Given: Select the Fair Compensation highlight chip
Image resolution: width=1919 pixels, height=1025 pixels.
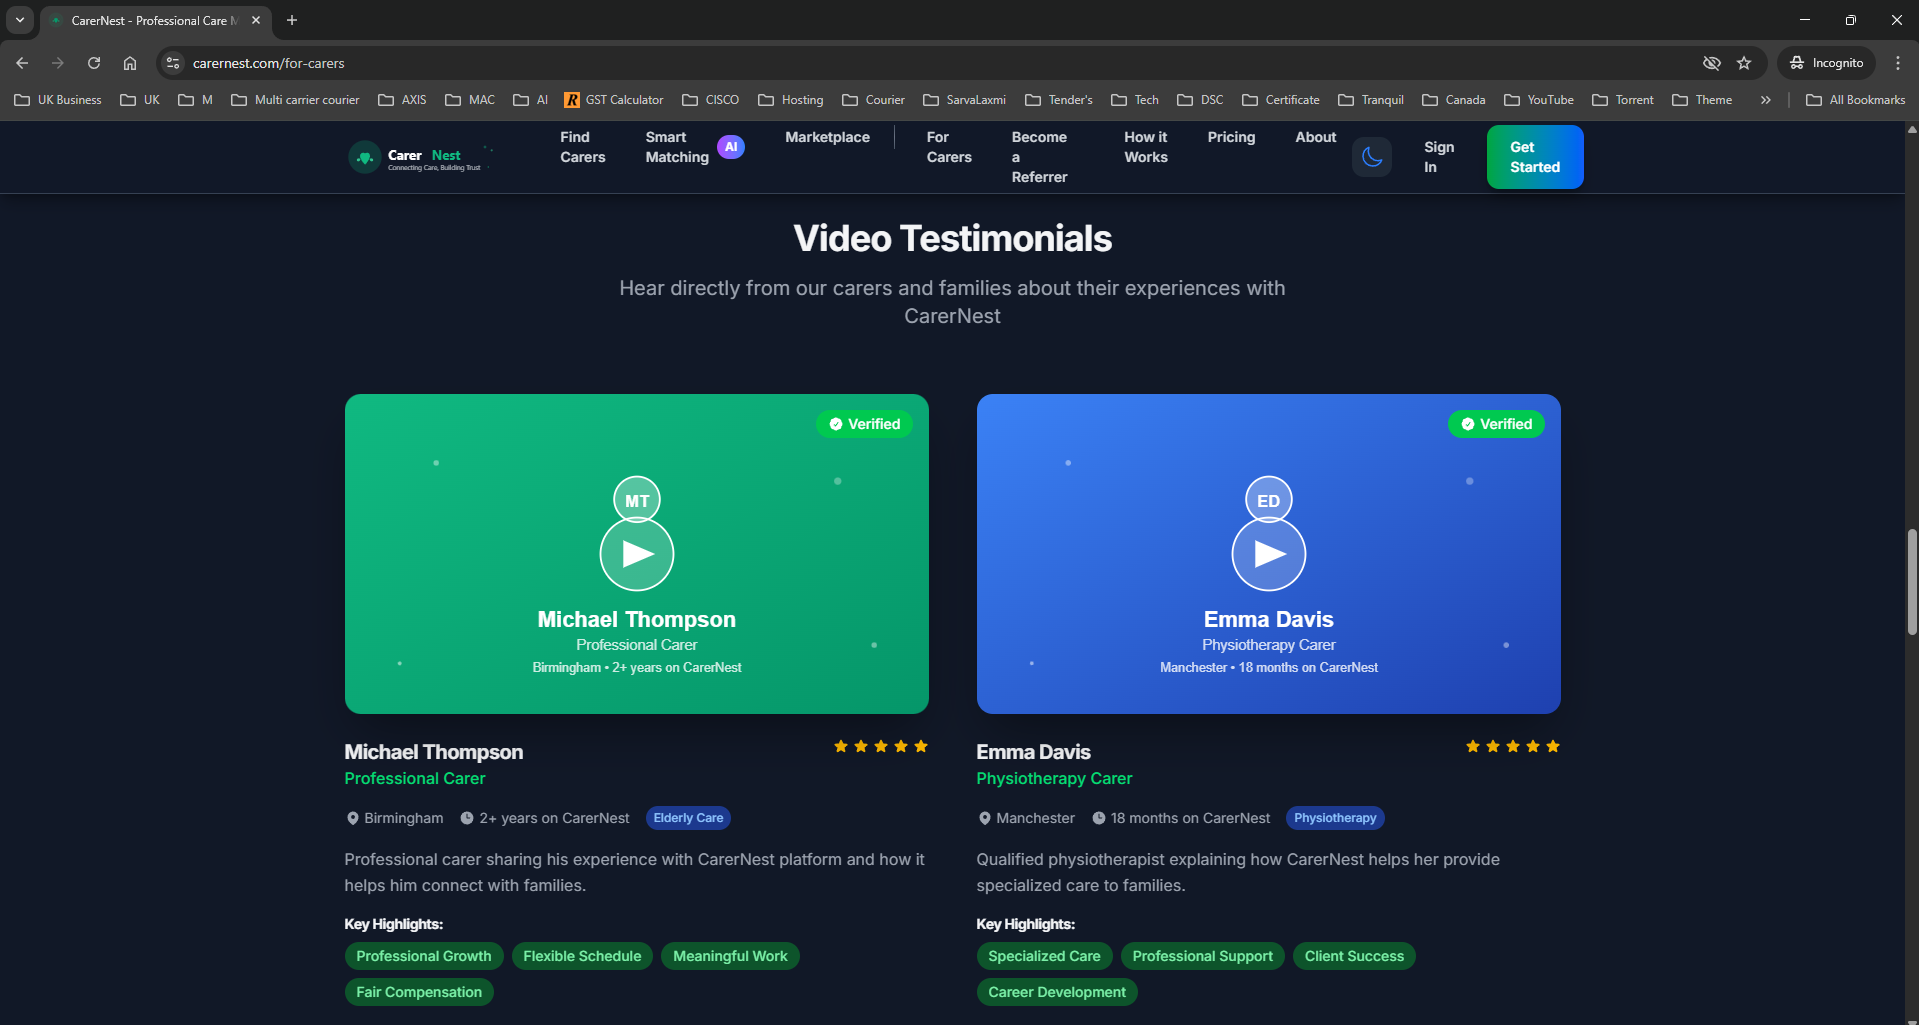Looking at the screenshot, I should (x=419, y=992).
